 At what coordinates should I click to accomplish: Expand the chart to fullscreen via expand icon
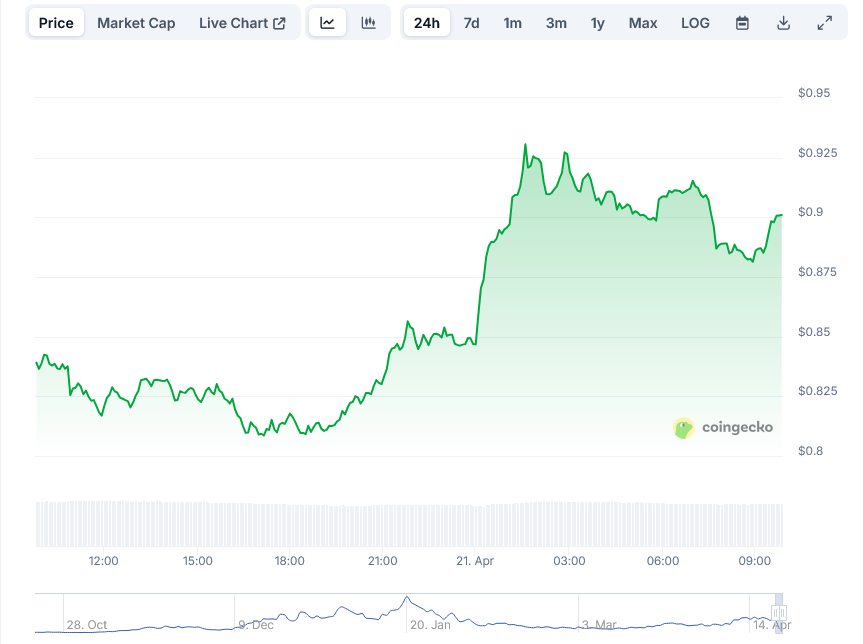pyautogui.click(x=824, y=22)
